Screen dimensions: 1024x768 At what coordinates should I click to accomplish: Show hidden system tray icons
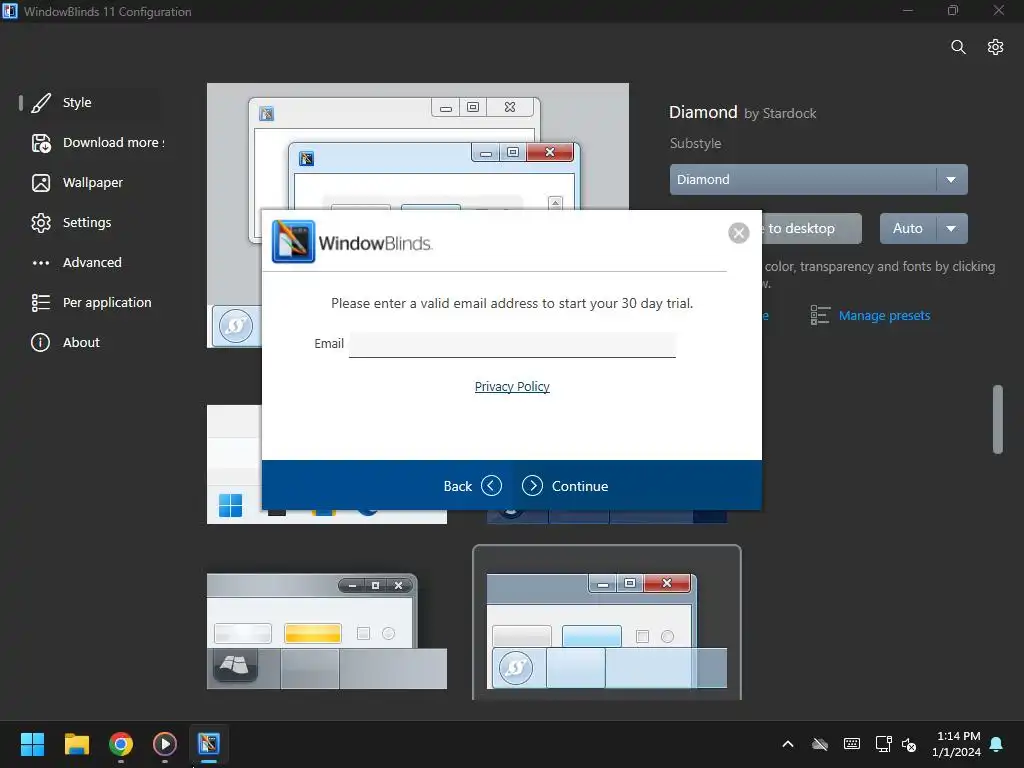point(788,744)
